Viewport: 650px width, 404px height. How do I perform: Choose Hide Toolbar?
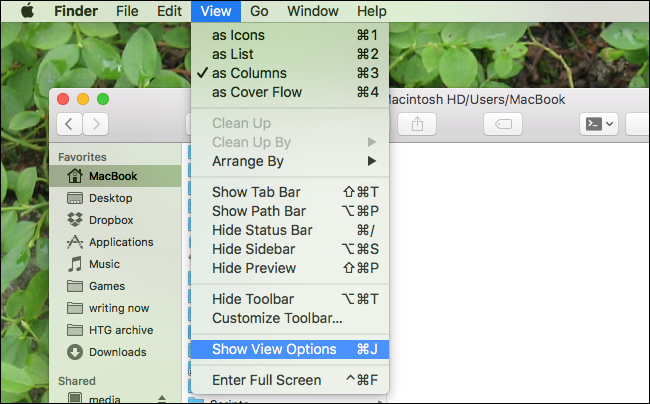(x=290, y=299)
